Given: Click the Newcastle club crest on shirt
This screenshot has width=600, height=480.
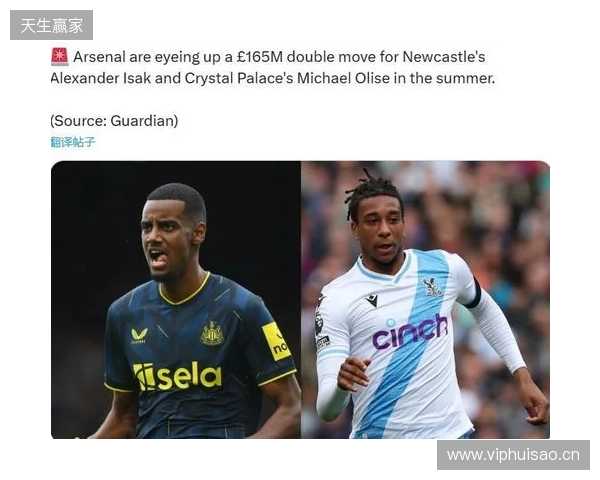Looking at the screenshot, I should tap(212, 333).
